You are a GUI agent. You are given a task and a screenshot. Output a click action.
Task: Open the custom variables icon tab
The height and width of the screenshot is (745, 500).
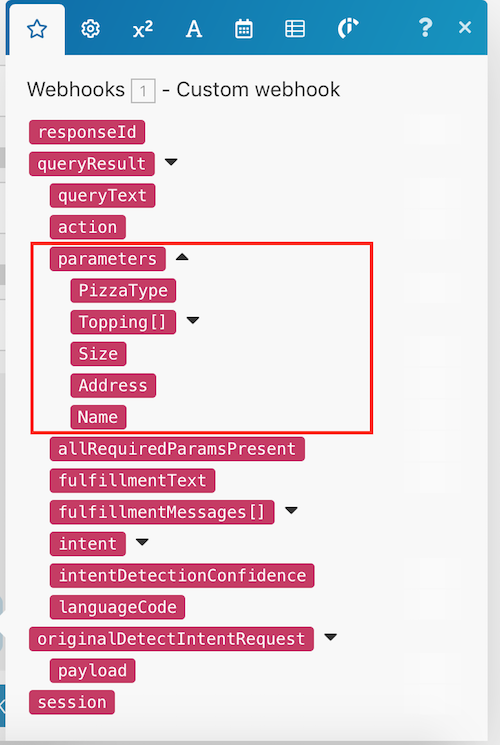coord(347,29)
